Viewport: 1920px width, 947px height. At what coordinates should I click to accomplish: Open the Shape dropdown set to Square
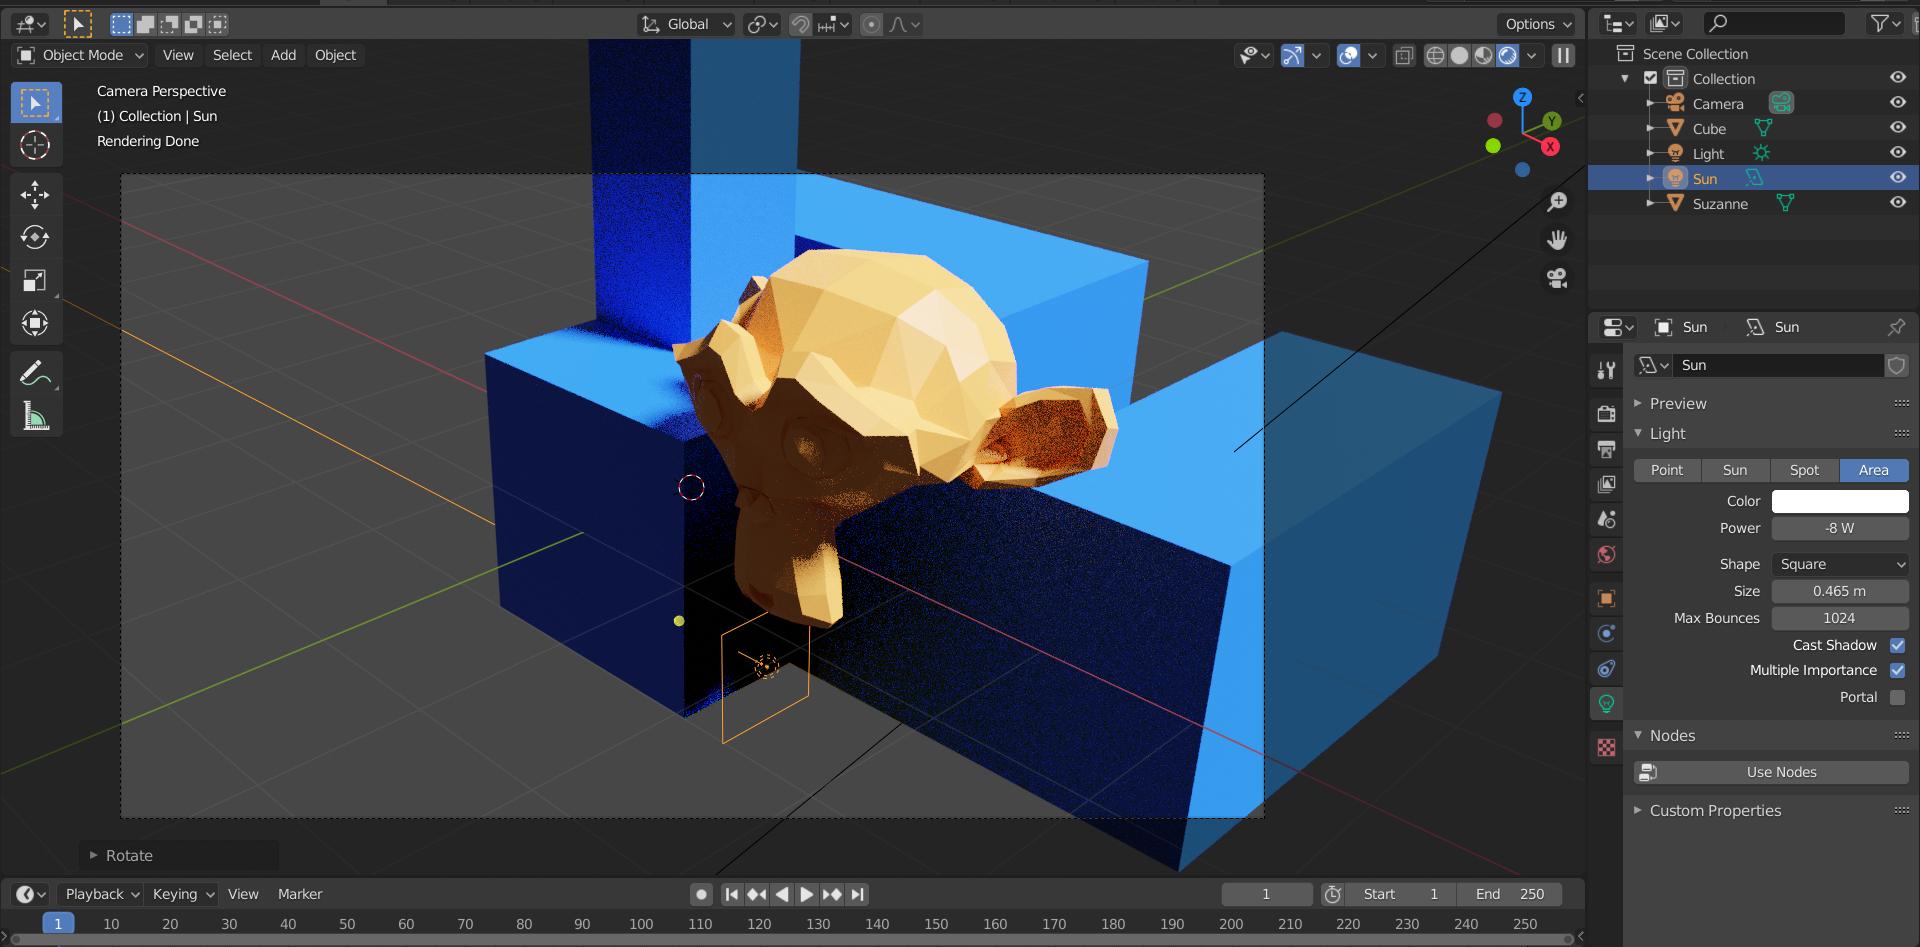pyautogui.click(x=1840, y=564)
